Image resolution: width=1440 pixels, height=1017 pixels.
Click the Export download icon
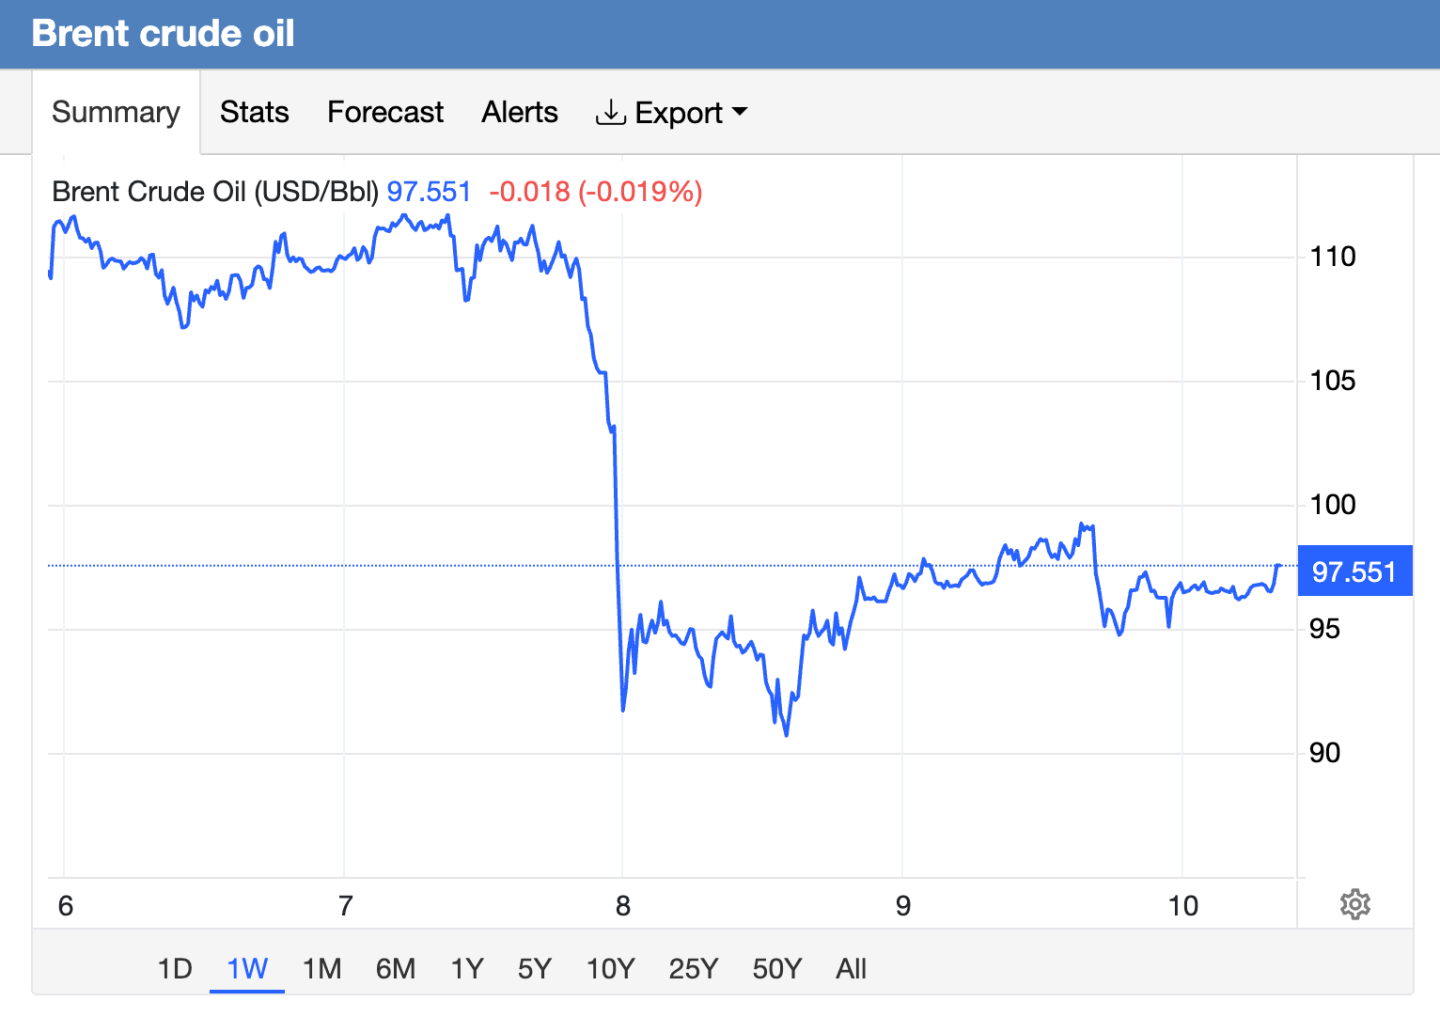pyautogui.click(x=610, y=112)
